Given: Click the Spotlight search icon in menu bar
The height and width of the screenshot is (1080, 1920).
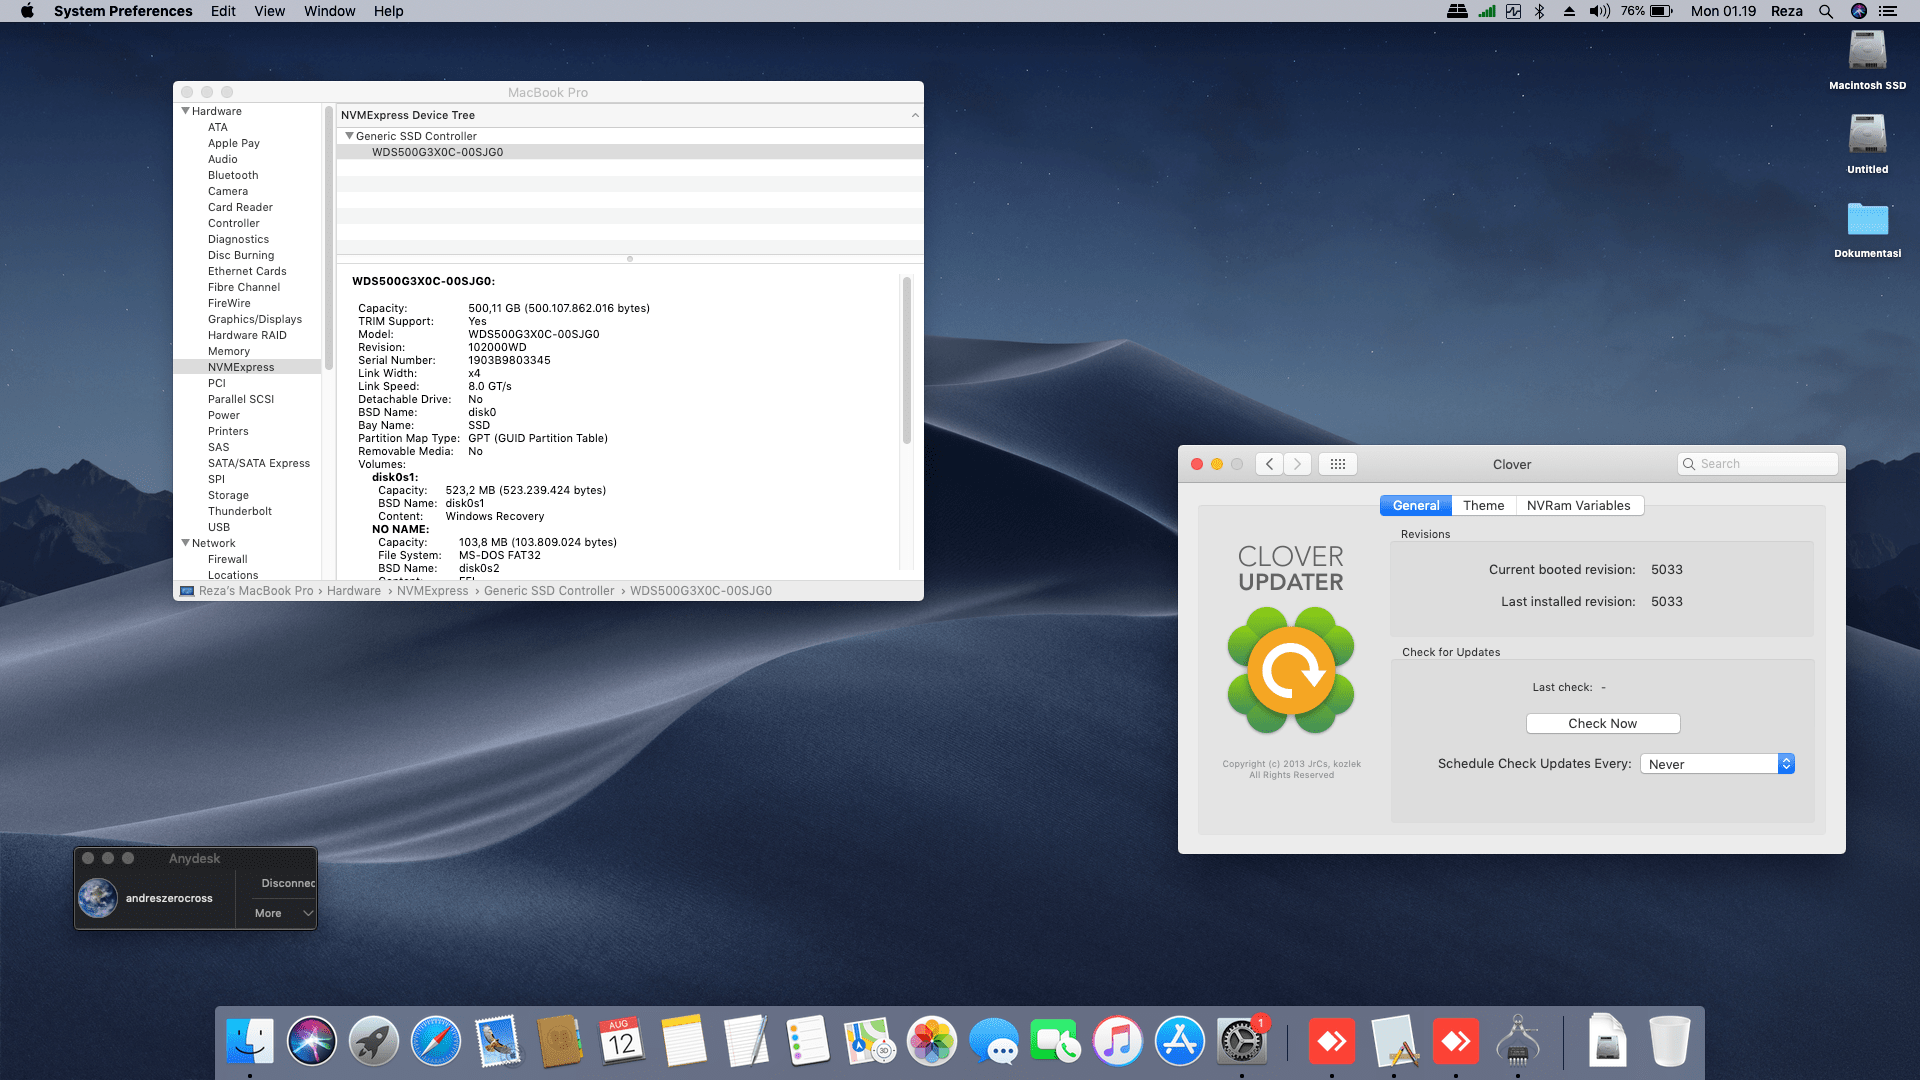Looking at the screenshot, I should 1826,11.
